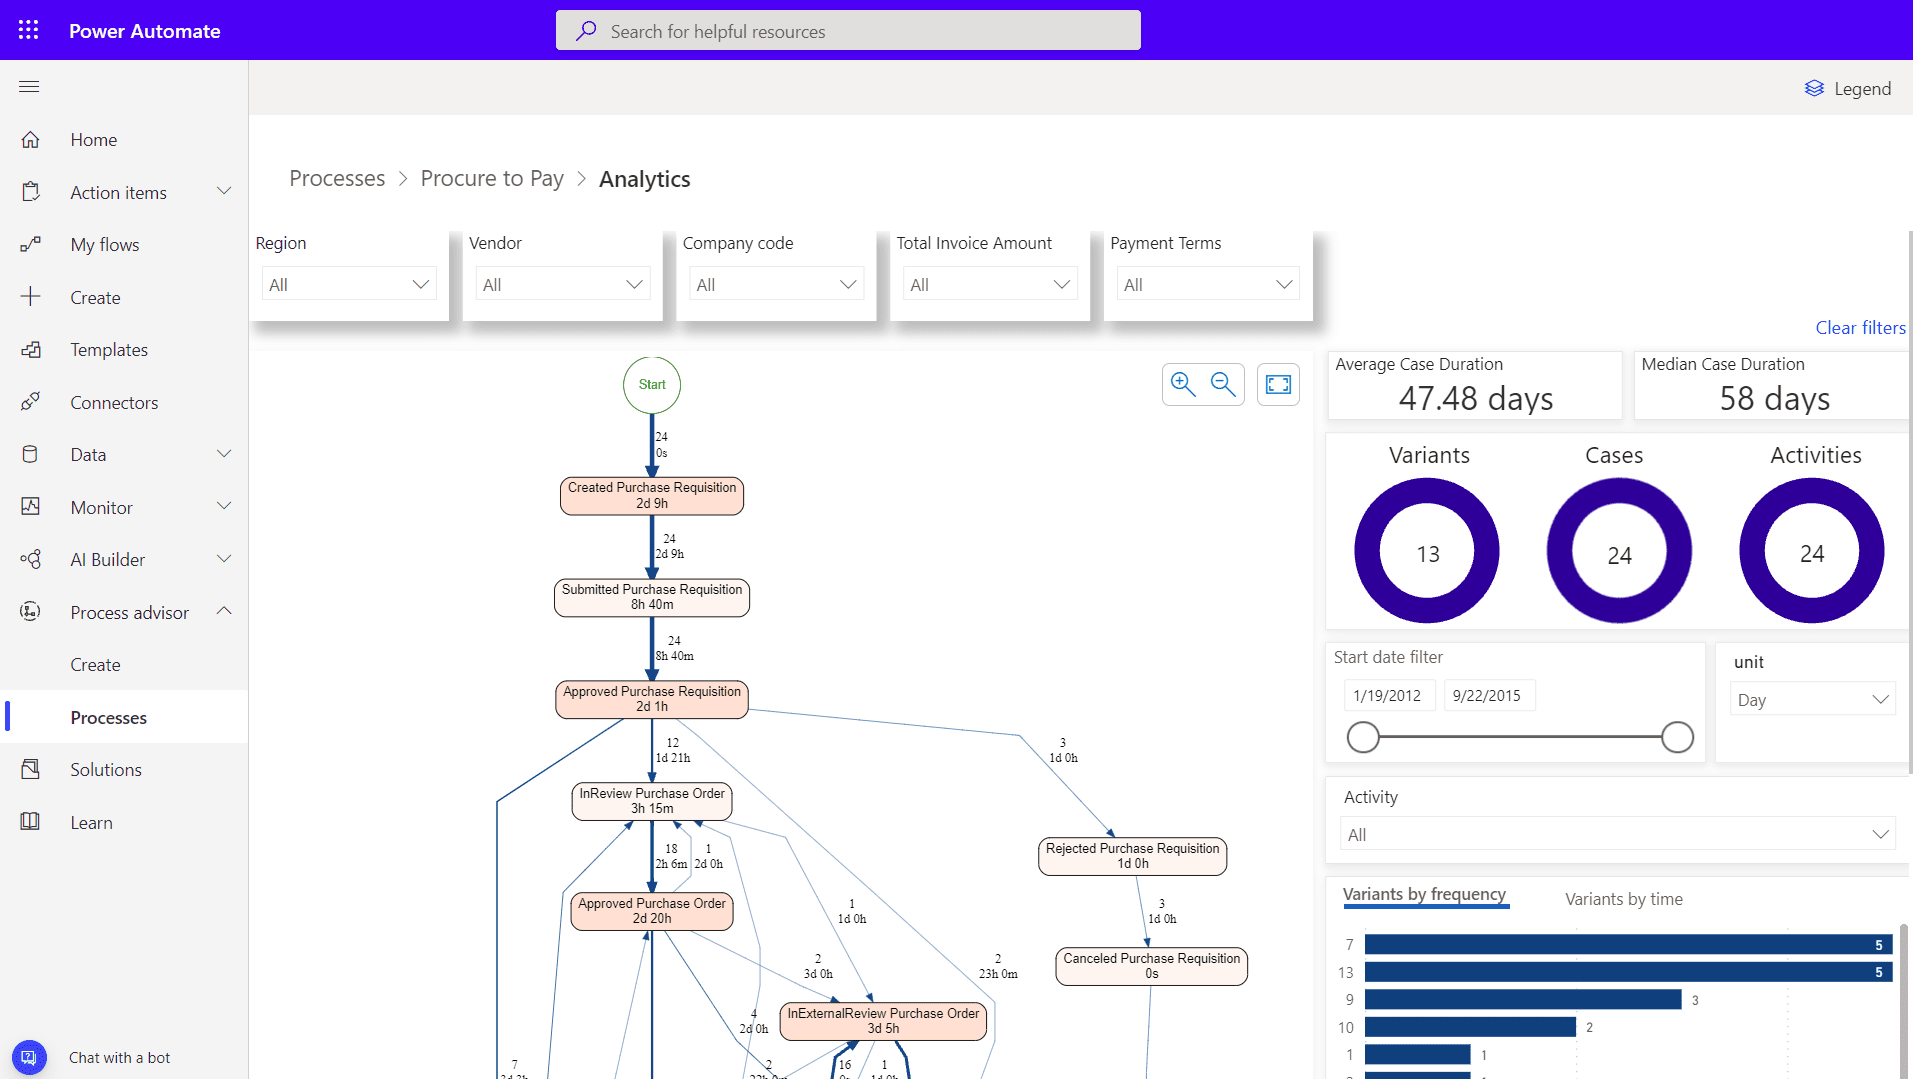The width and height of the screenshot is (1913, 1079).
Task: Zoom out of the process map
Action: [x=1223, y=384]
